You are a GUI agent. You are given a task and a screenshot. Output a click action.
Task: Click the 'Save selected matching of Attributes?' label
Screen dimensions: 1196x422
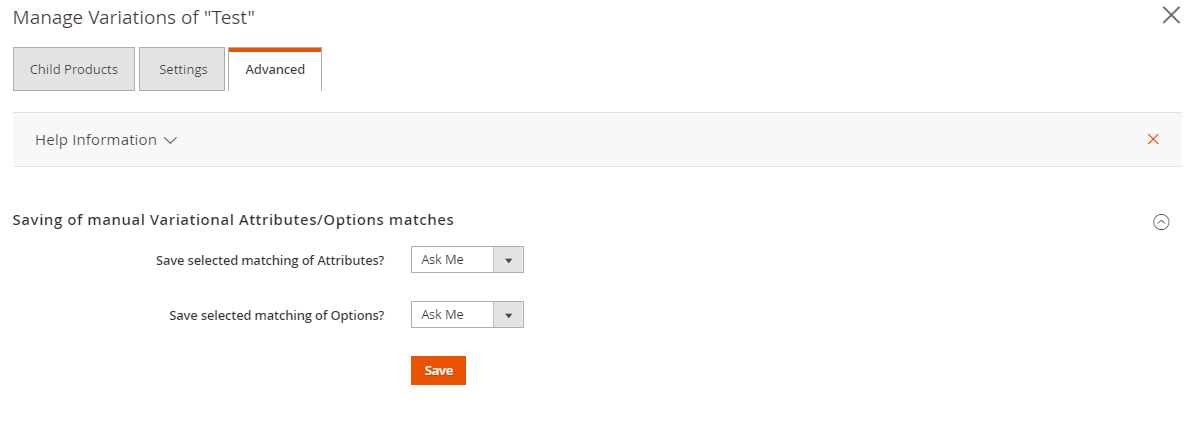click(270, 260)
